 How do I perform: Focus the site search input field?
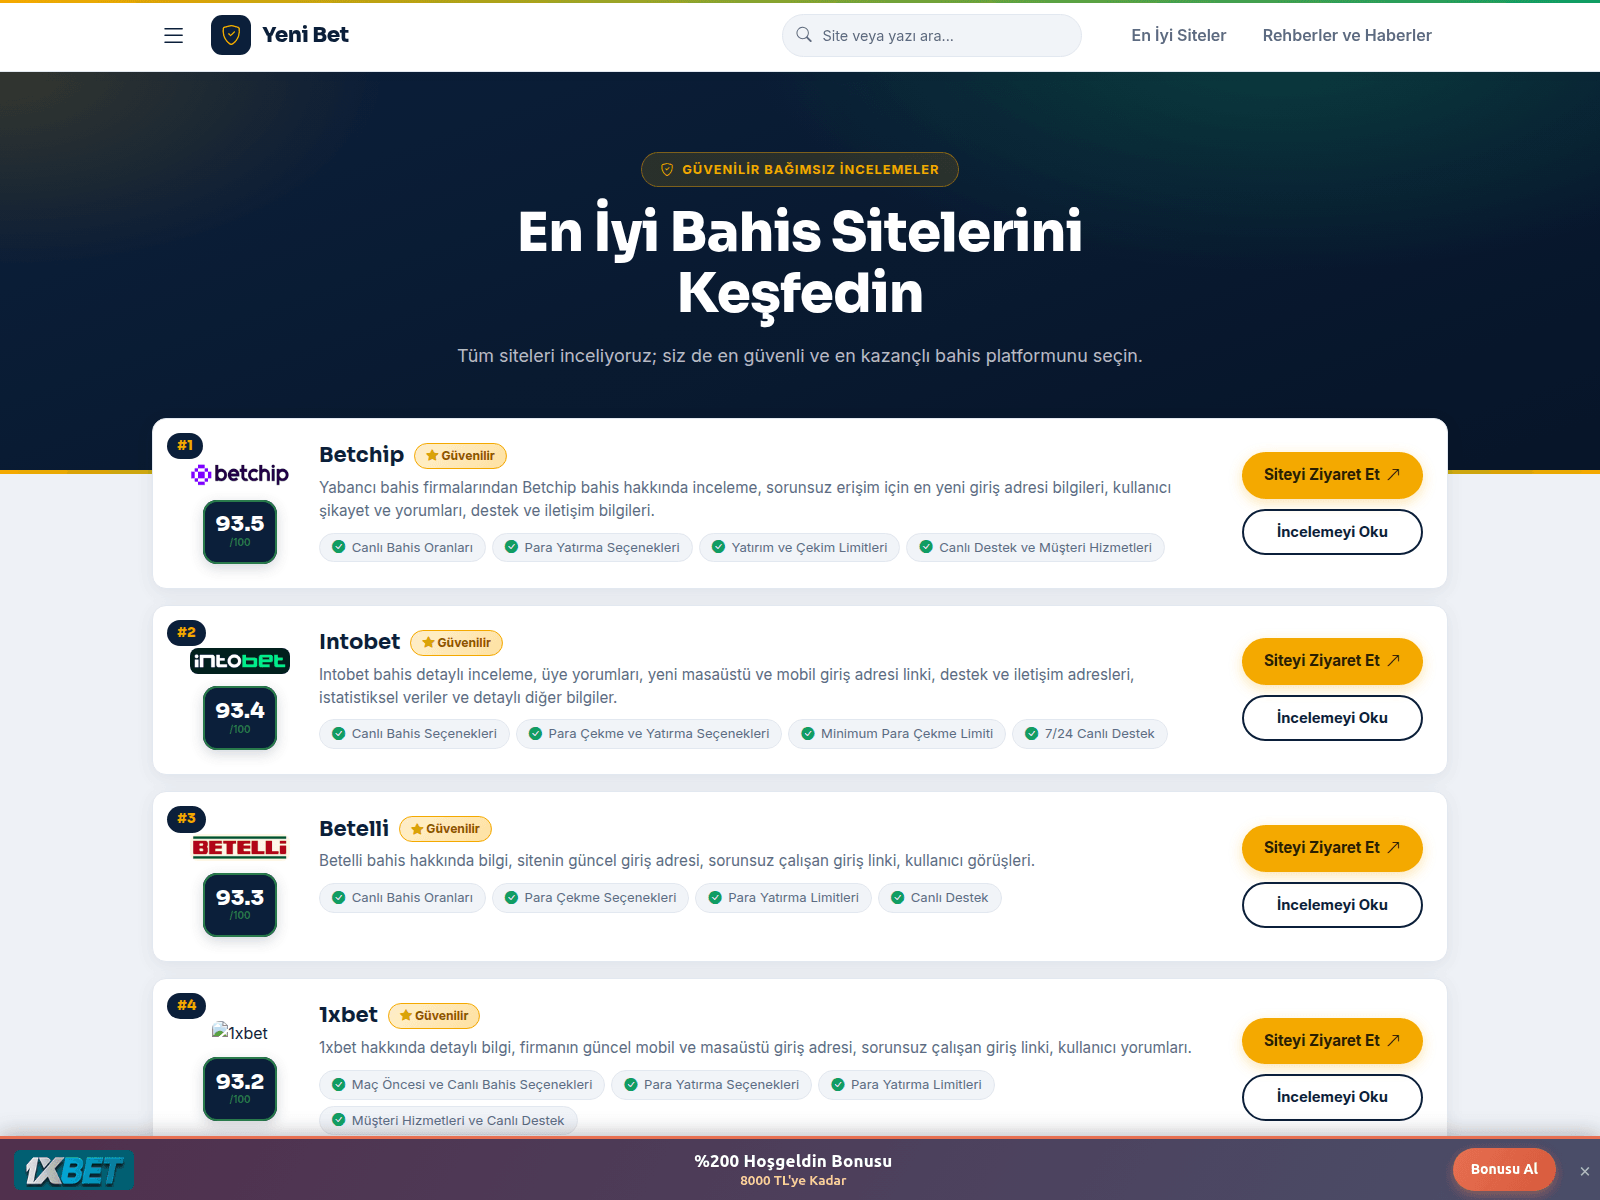(x=931, y=35)
